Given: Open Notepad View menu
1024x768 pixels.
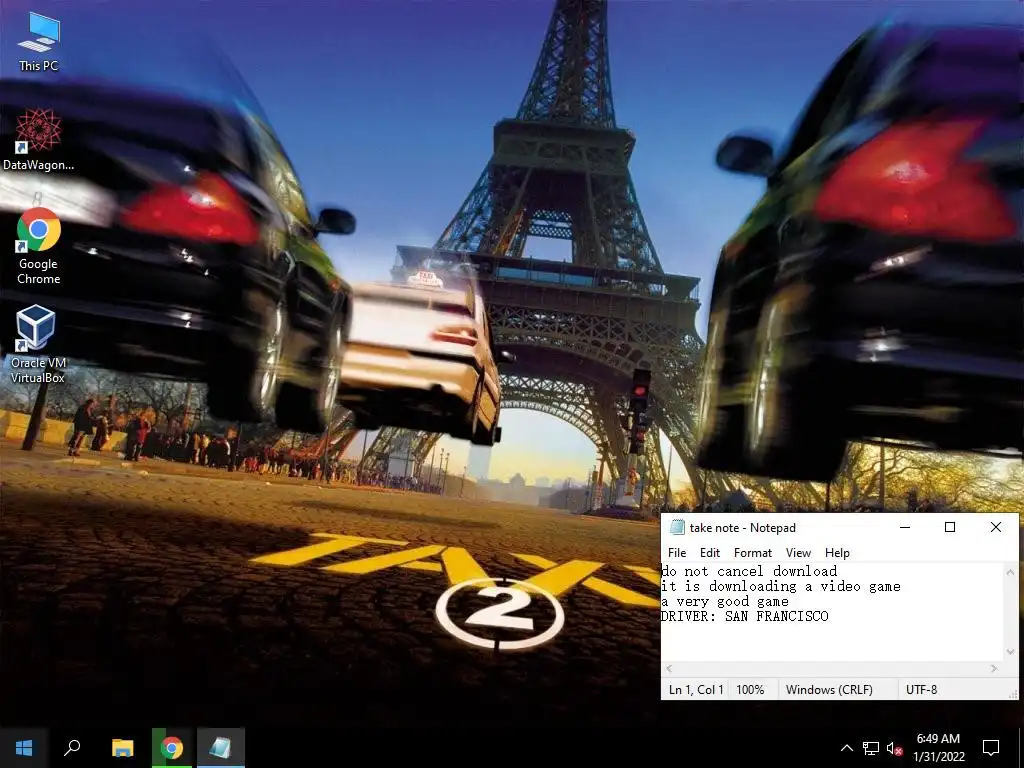Looking at the screenshot, I should click(x=798, y=552).
